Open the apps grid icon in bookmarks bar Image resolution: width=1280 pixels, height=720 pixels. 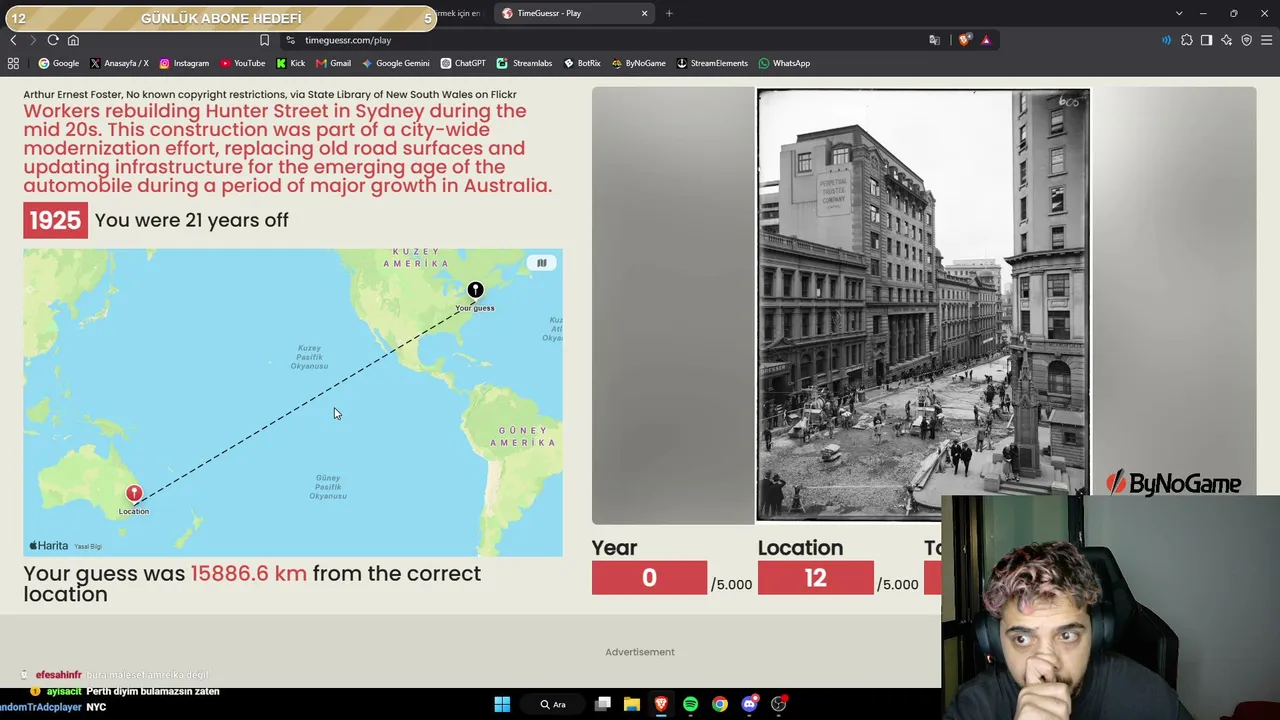pos(13,63)
